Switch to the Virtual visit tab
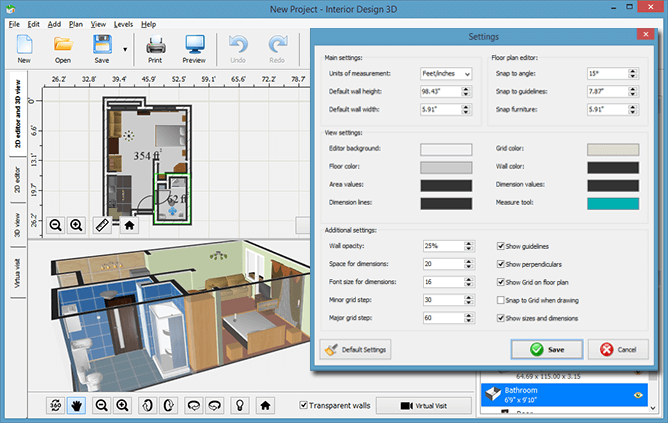 pyautogui.click(x=17, y=273)
